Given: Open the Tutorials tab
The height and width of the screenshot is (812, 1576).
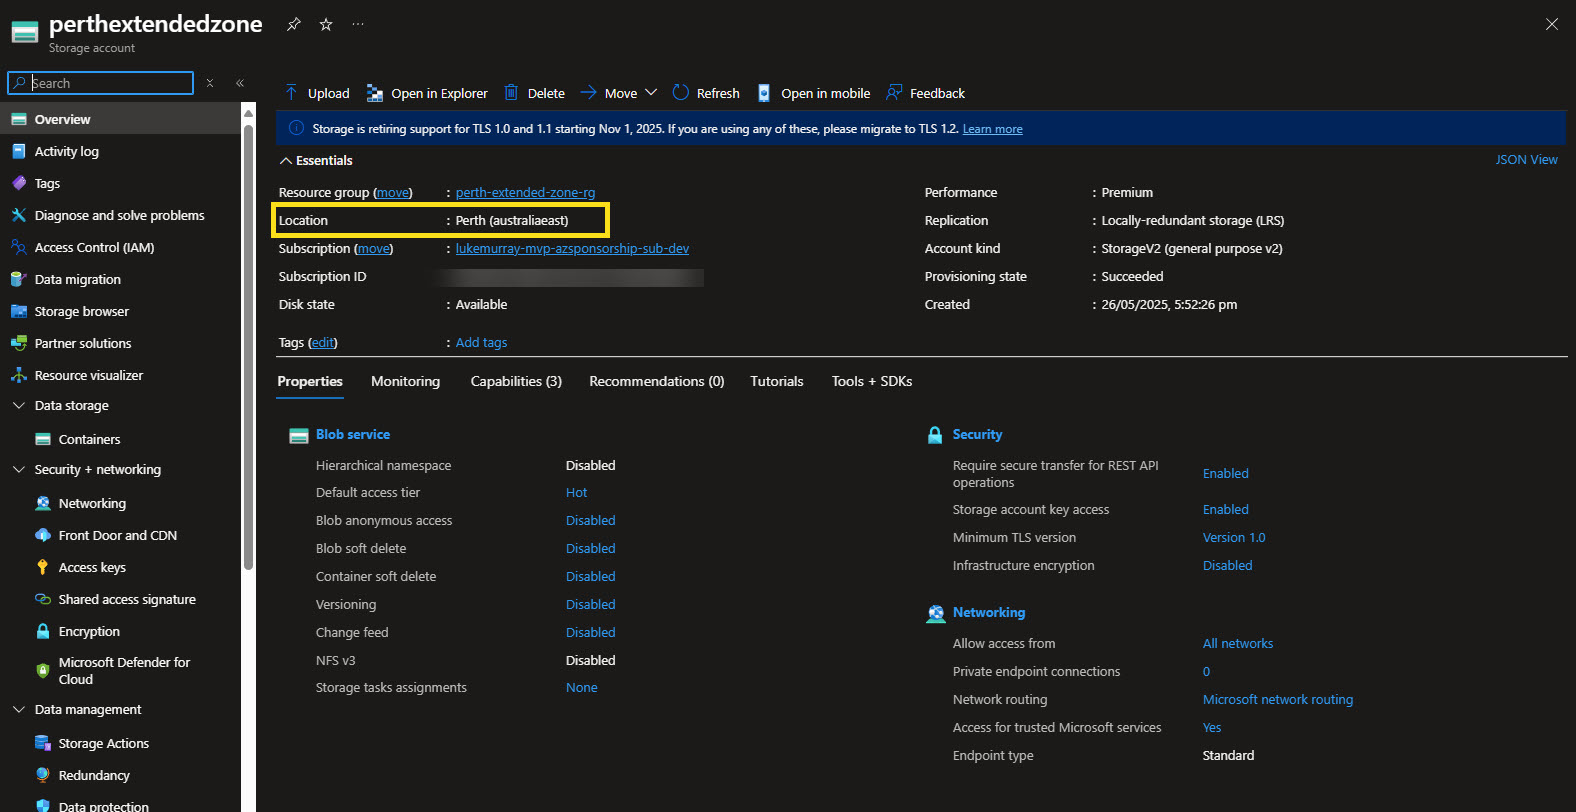Looking at the screenshot, I should [x=777, y=381].
